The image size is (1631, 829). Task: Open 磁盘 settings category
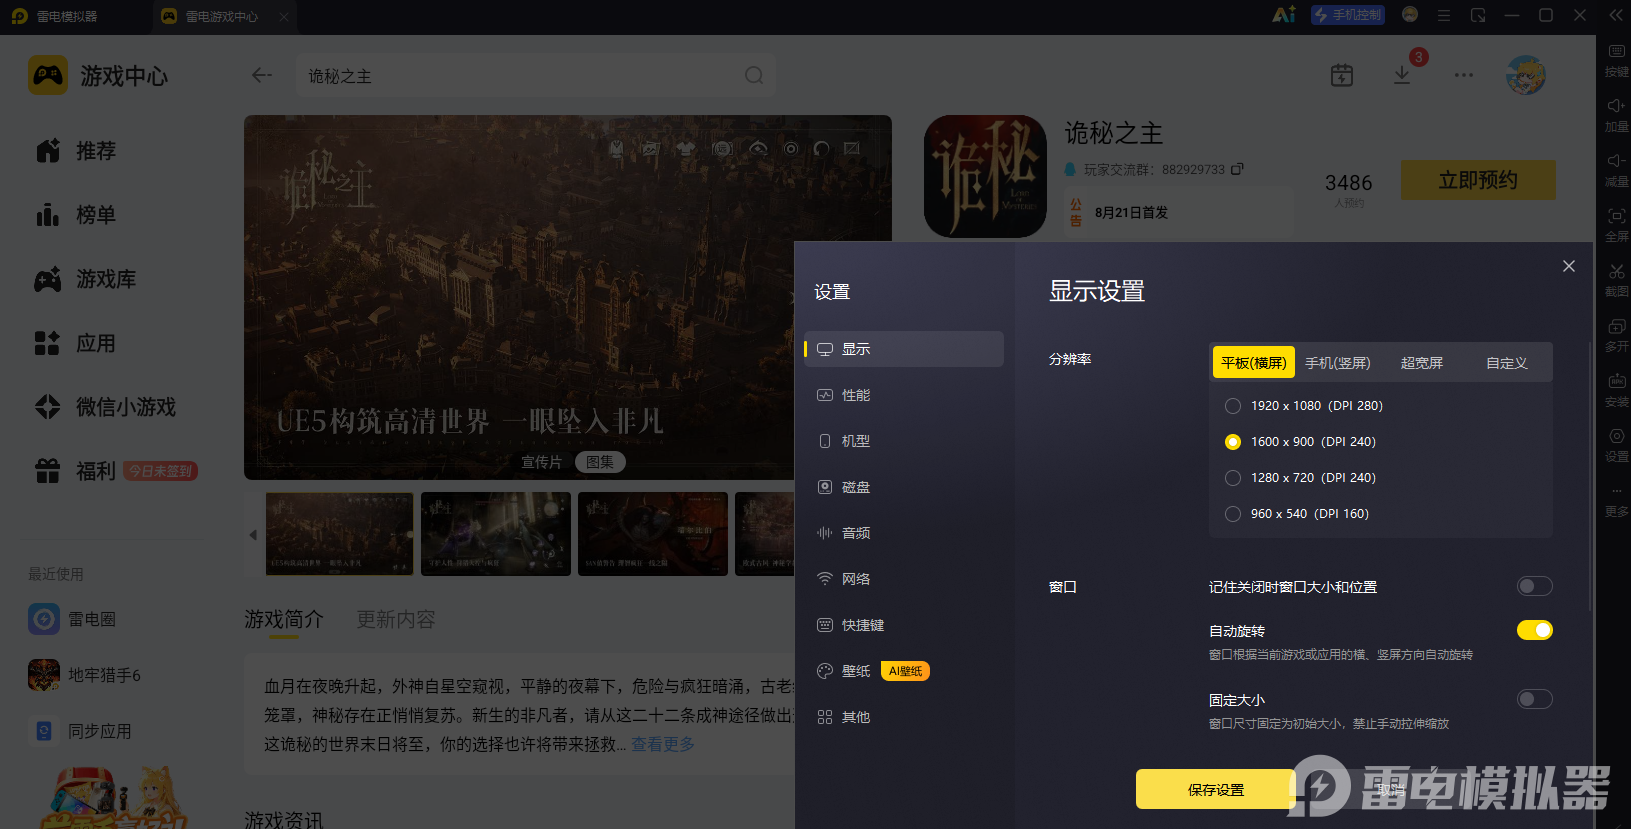coord(904,487)
